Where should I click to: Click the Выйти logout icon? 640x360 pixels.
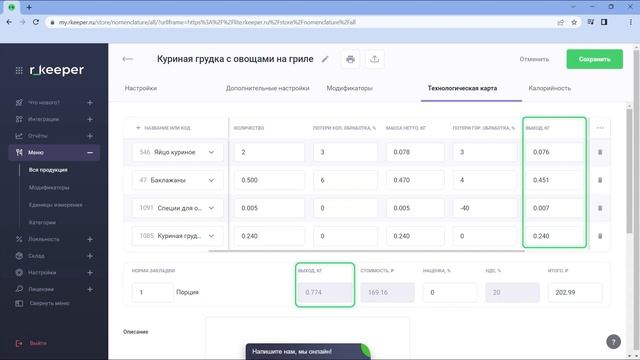click(19, 343)
